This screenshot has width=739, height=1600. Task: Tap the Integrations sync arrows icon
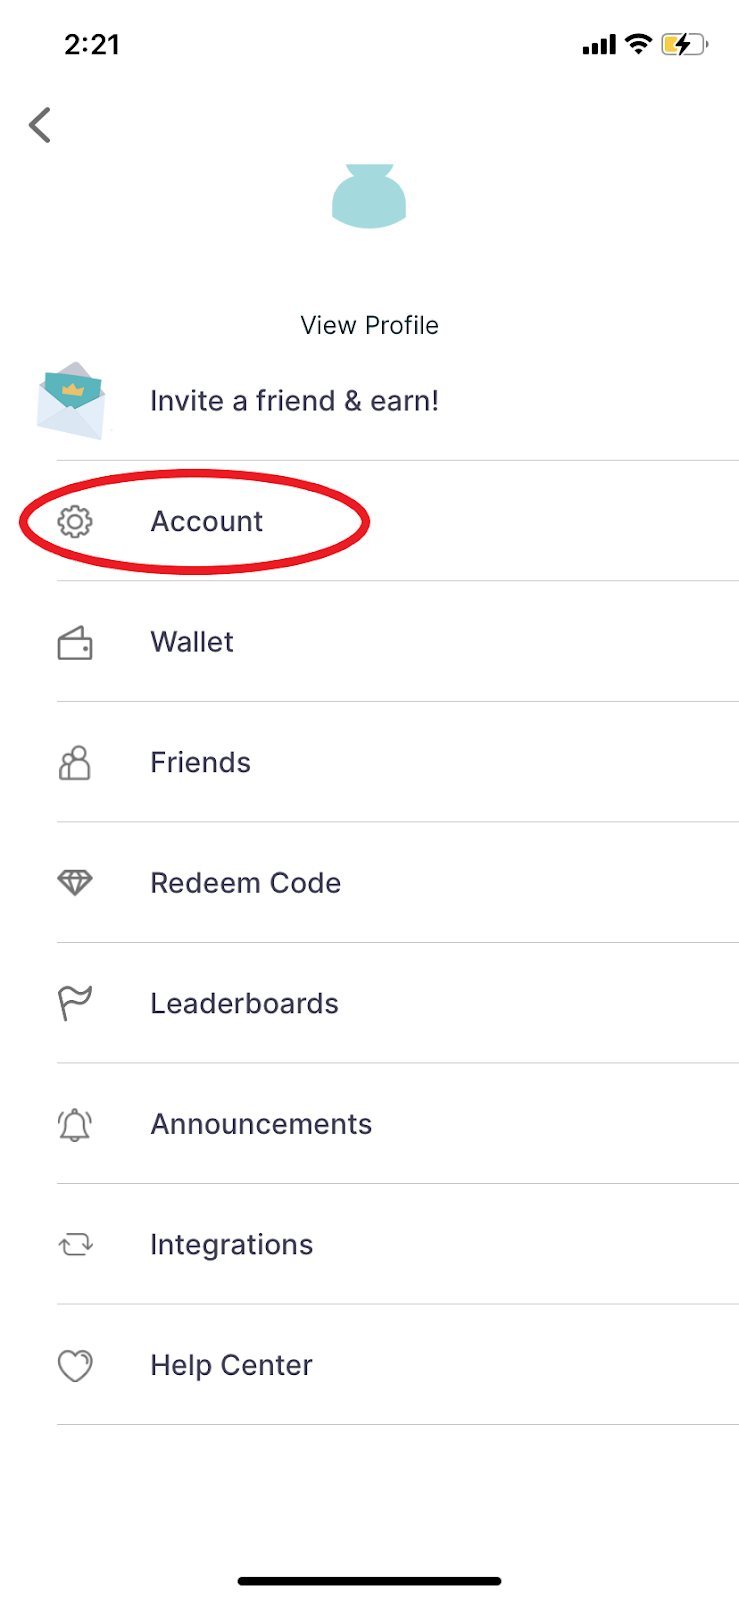coord(75,1245)
